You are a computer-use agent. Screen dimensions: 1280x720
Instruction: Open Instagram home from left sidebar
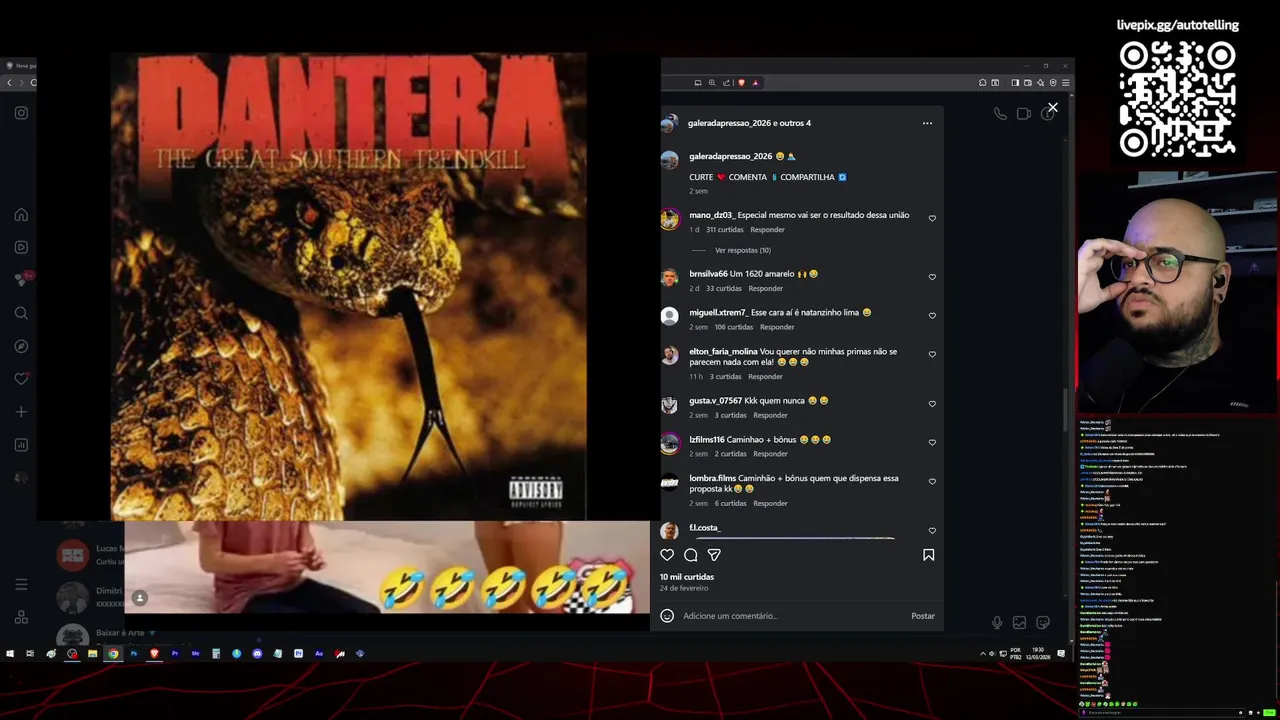click(21, 215)
